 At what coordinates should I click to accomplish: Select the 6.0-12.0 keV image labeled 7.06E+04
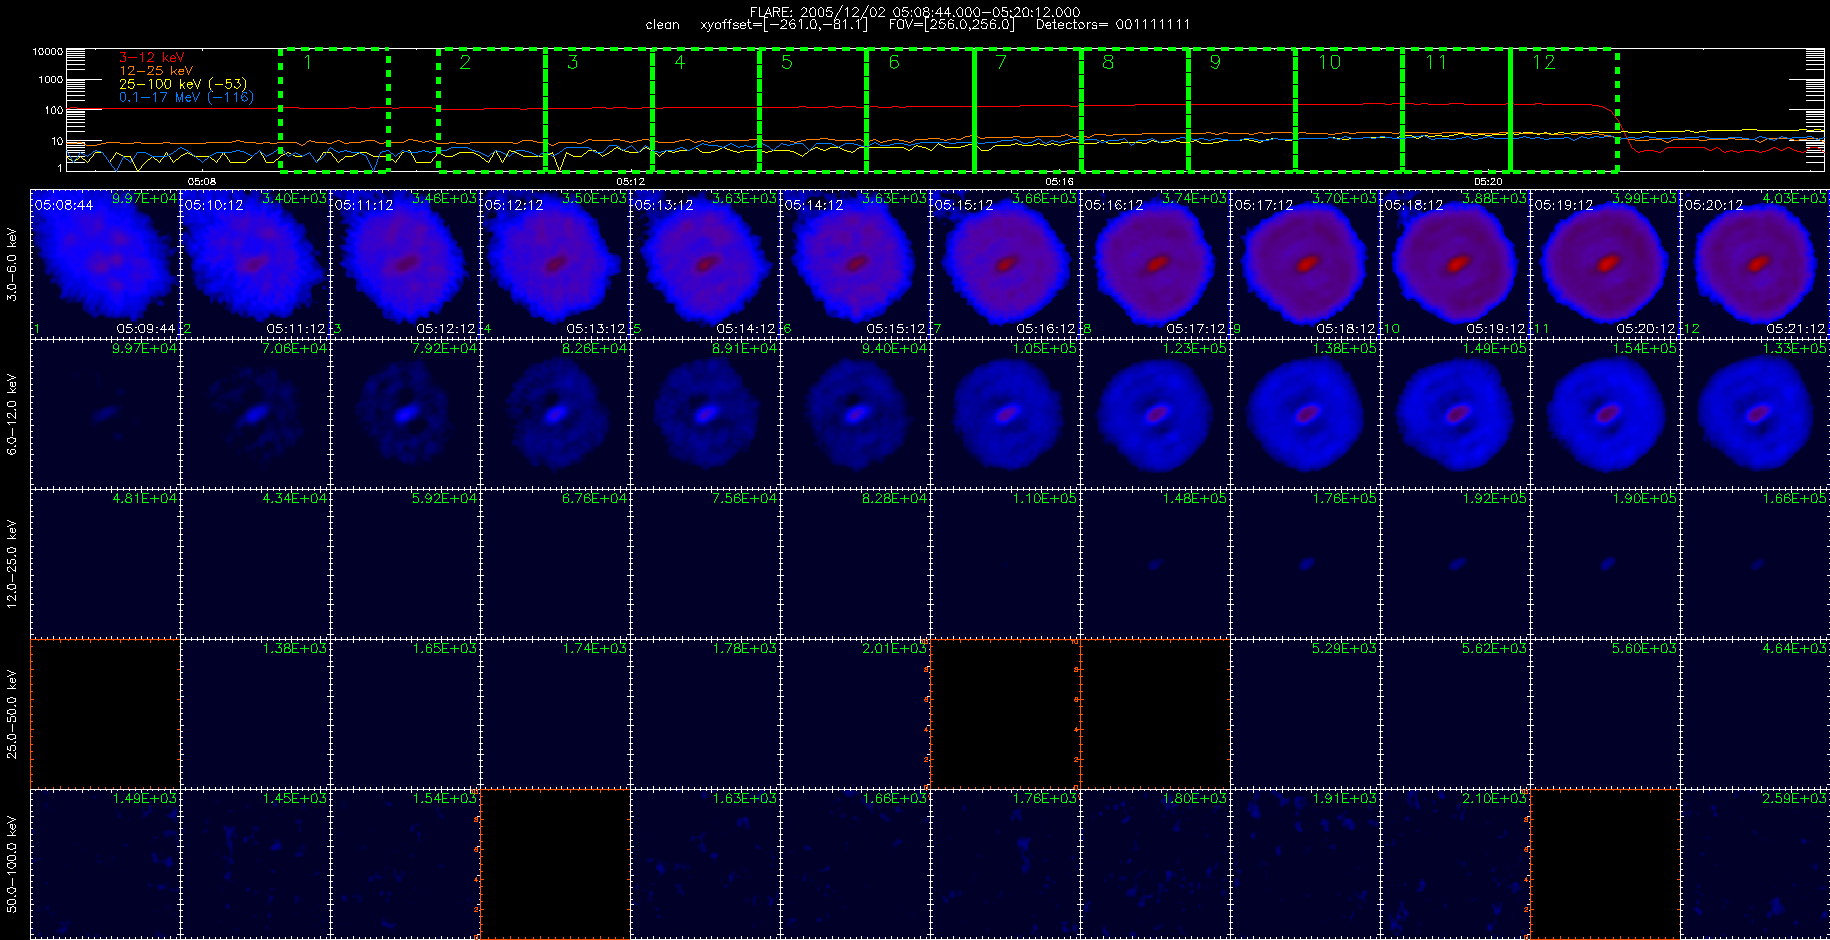pyautogui.click(x=255, y=414)
